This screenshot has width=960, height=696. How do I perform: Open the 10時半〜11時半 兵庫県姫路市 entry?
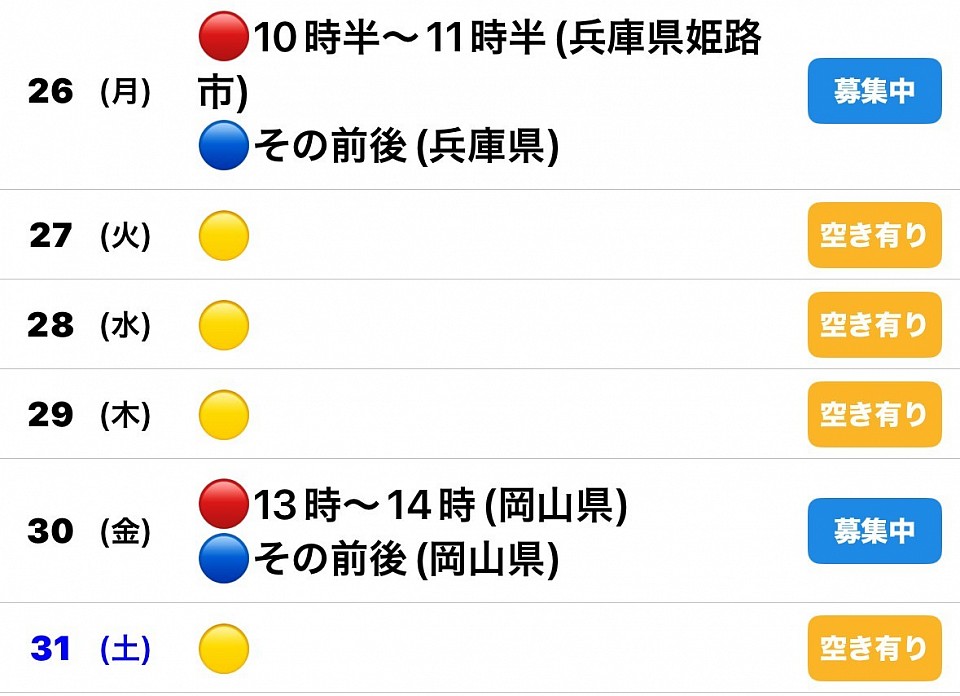[x=505, y=40]
